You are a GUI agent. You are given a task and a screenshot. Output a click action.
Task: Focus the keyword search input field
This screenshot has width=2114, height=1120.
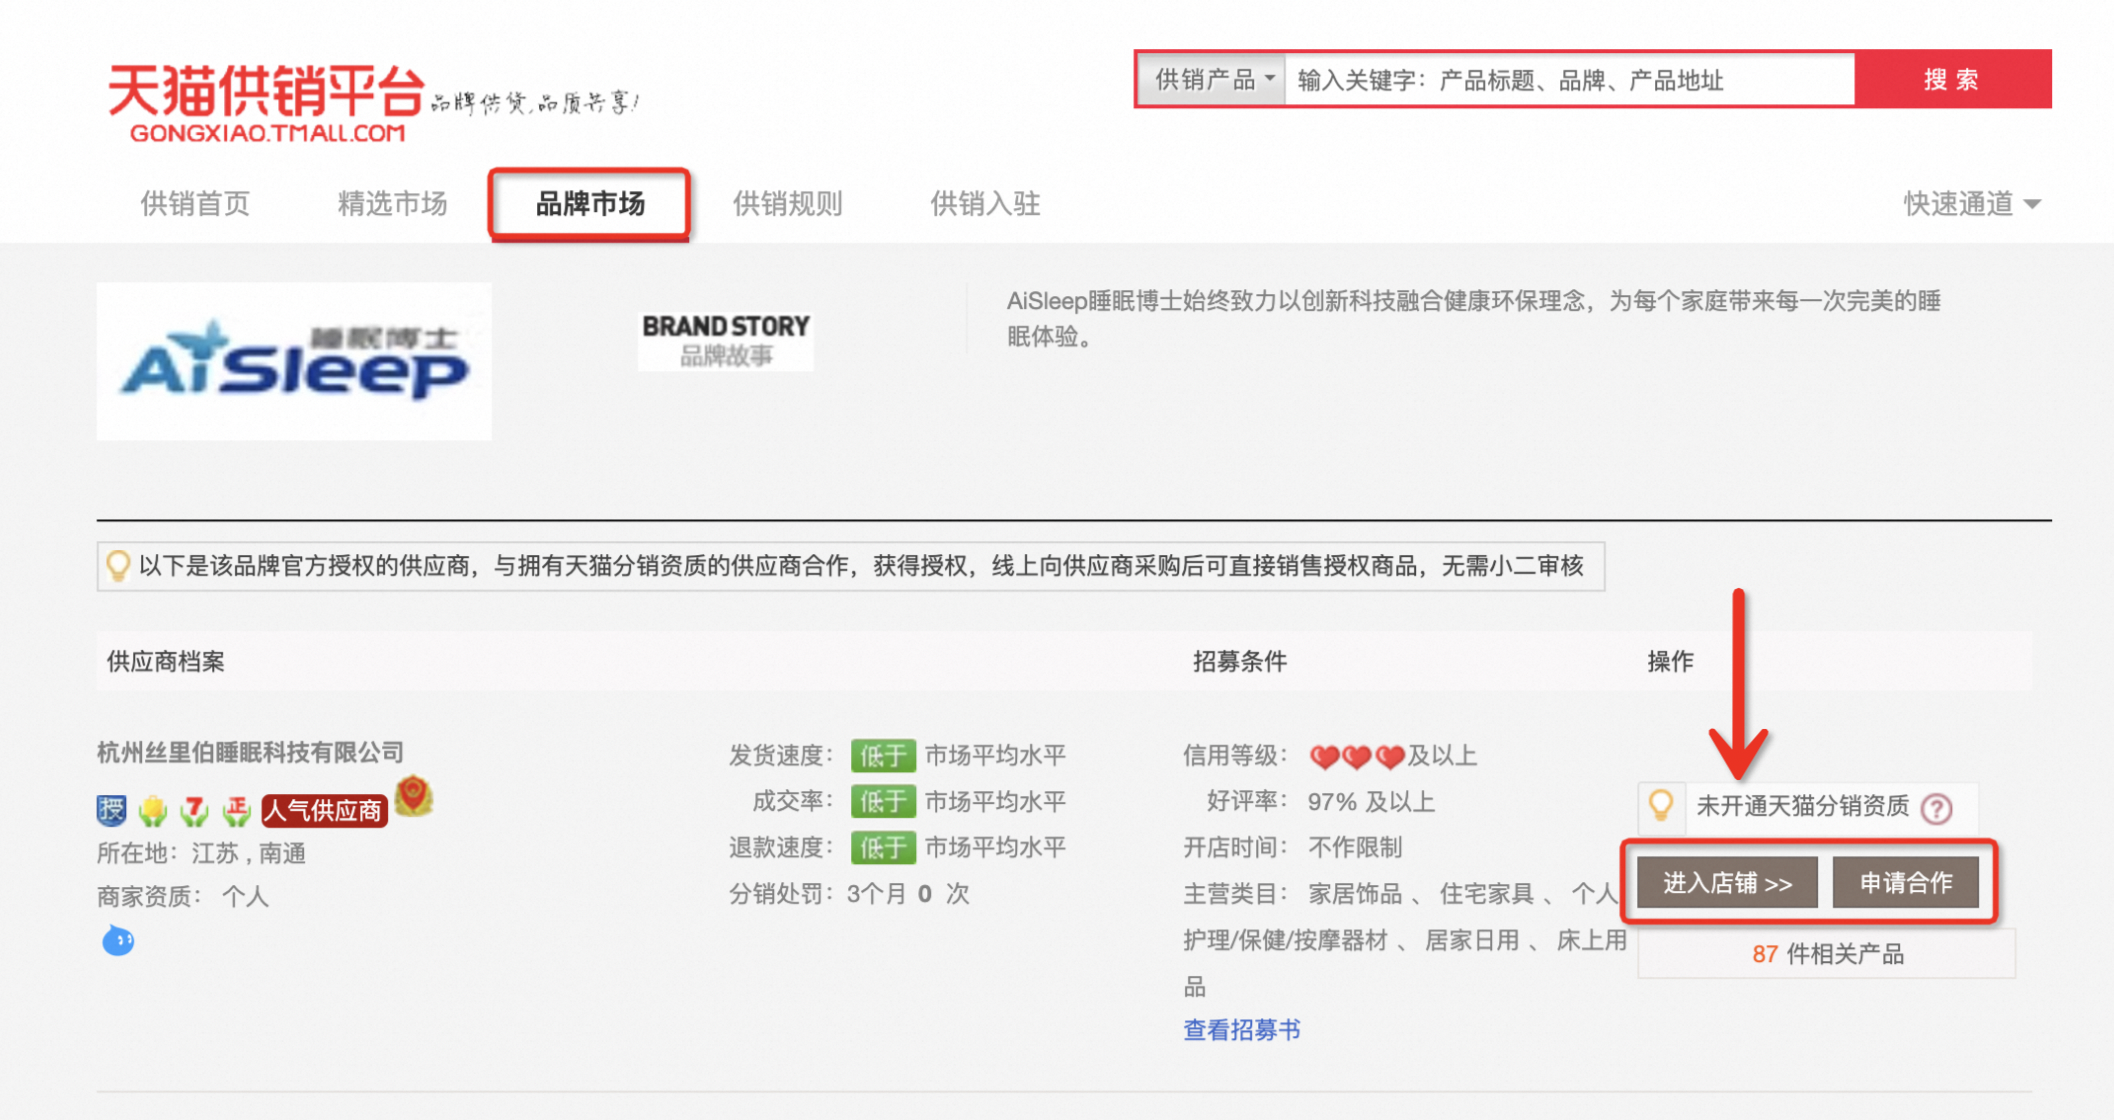tap(1570, 80)
